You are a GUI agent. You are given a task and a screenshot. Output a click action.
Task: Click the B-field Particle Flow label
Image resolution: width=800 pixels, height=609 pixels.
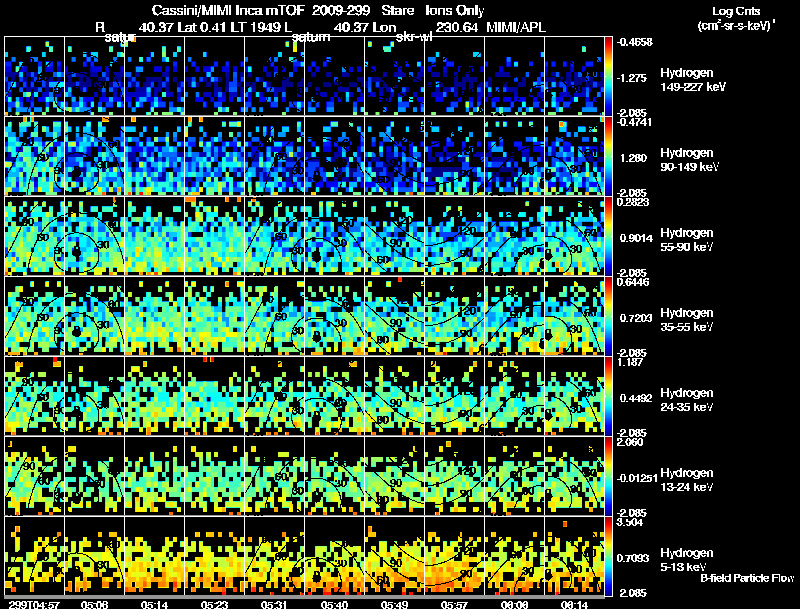747,578
